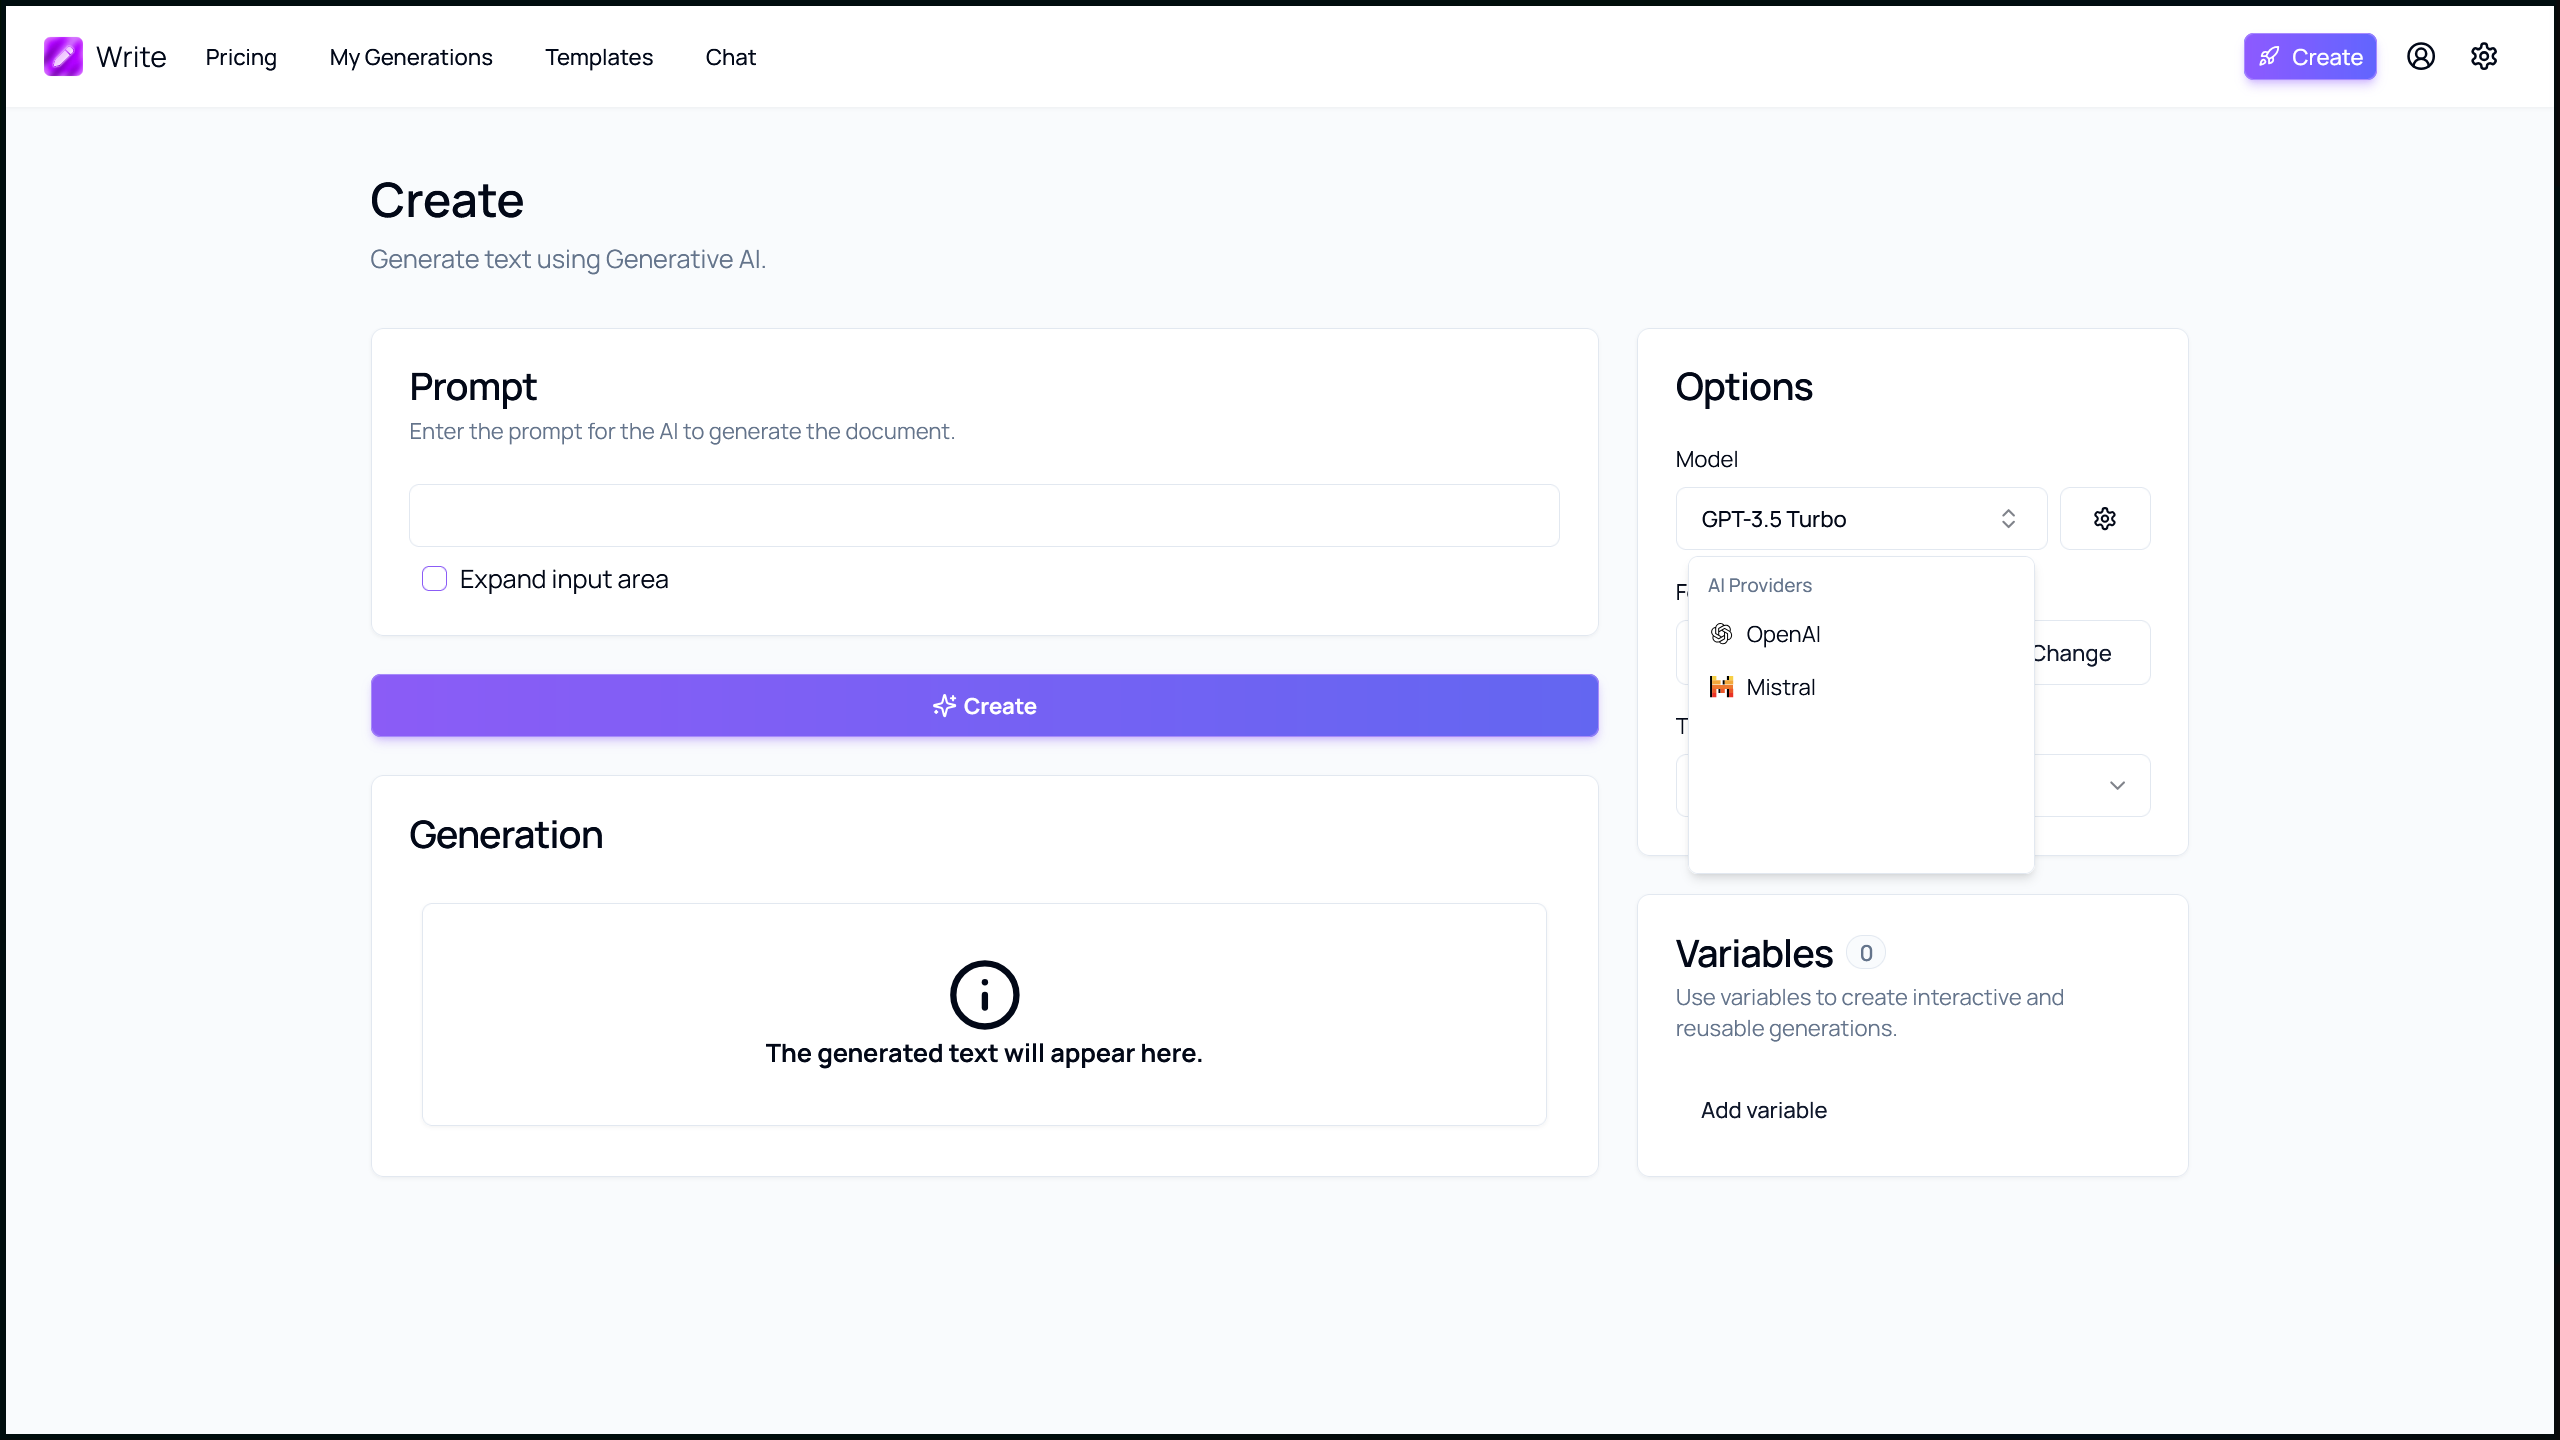The image size is (2560, 1440).
Task: Toggle the Expand input area checkbox
Action: (x=434, y=578)
